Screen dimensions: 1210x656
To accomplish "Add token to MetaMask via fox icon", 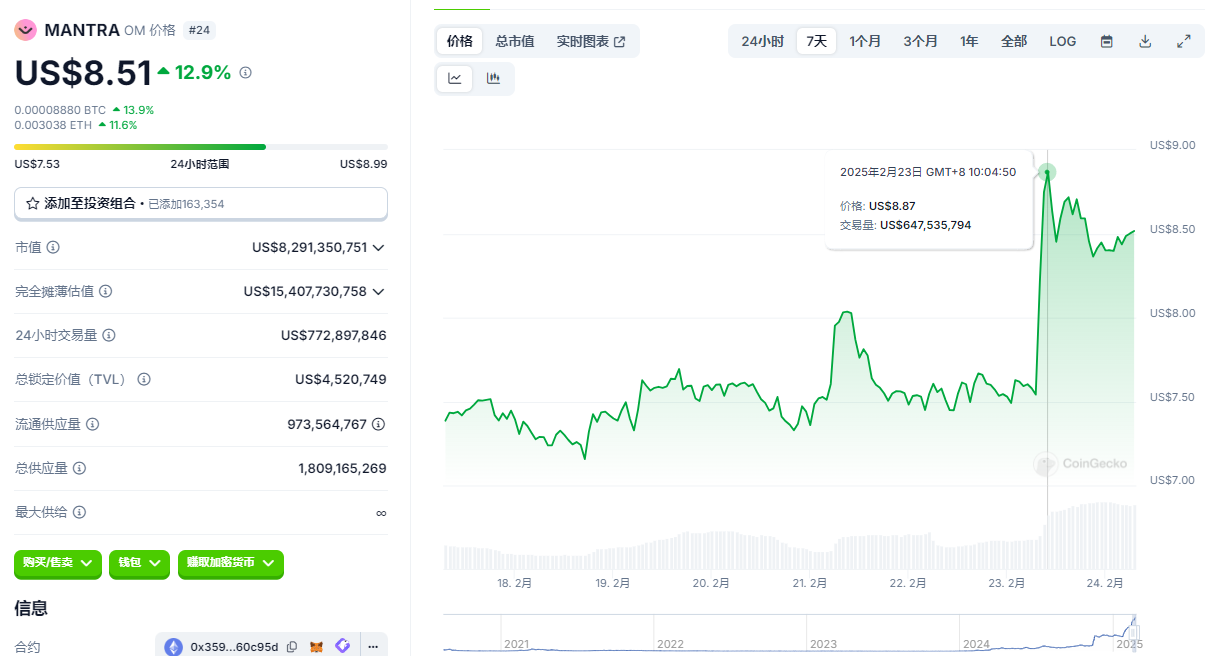I will click(x=317, y=647).
